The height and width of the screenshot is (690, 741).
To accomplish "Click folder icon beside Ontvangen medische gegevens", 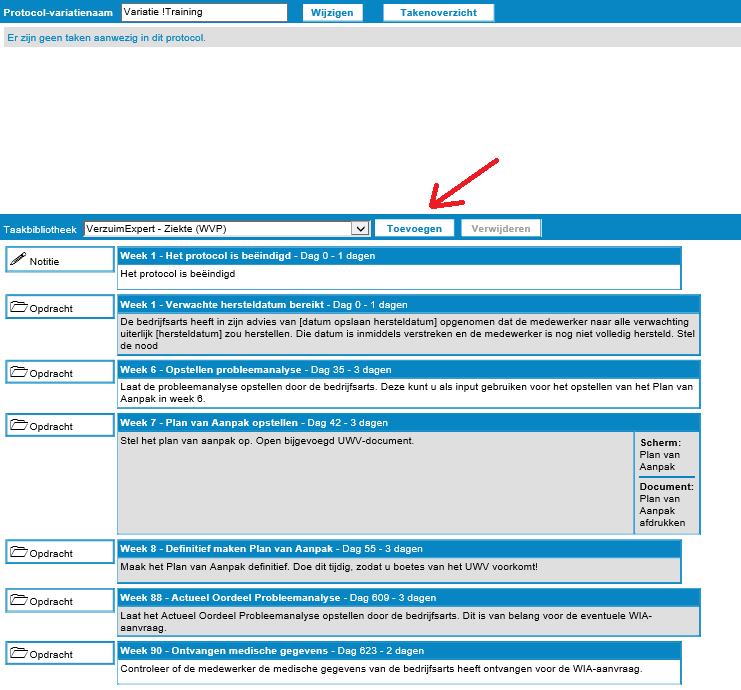I will point(18,654).
